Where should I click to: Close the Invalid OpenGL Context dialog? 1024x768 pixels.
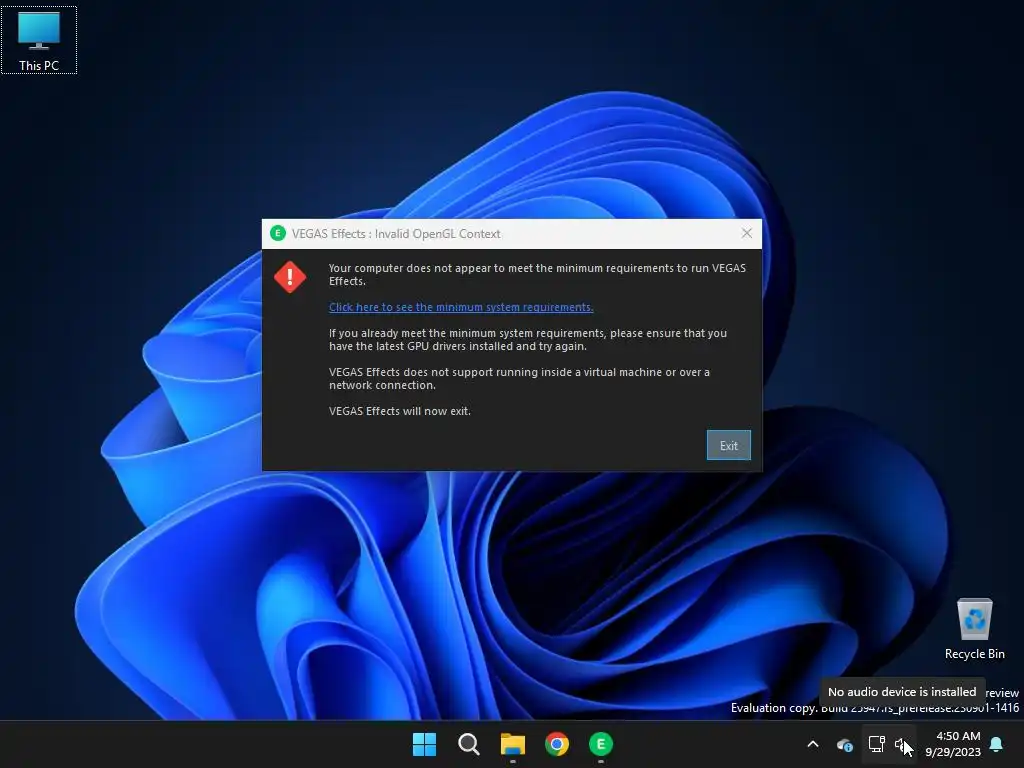tap(746, 233)
